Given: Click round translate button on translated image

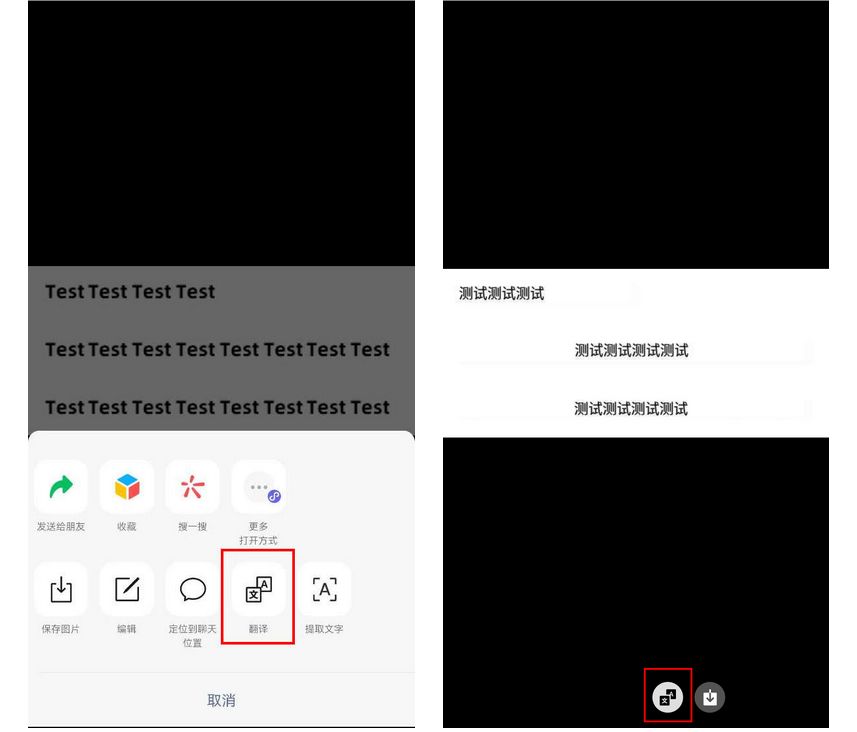Looking at the screenshot, I should click(667, 697).
